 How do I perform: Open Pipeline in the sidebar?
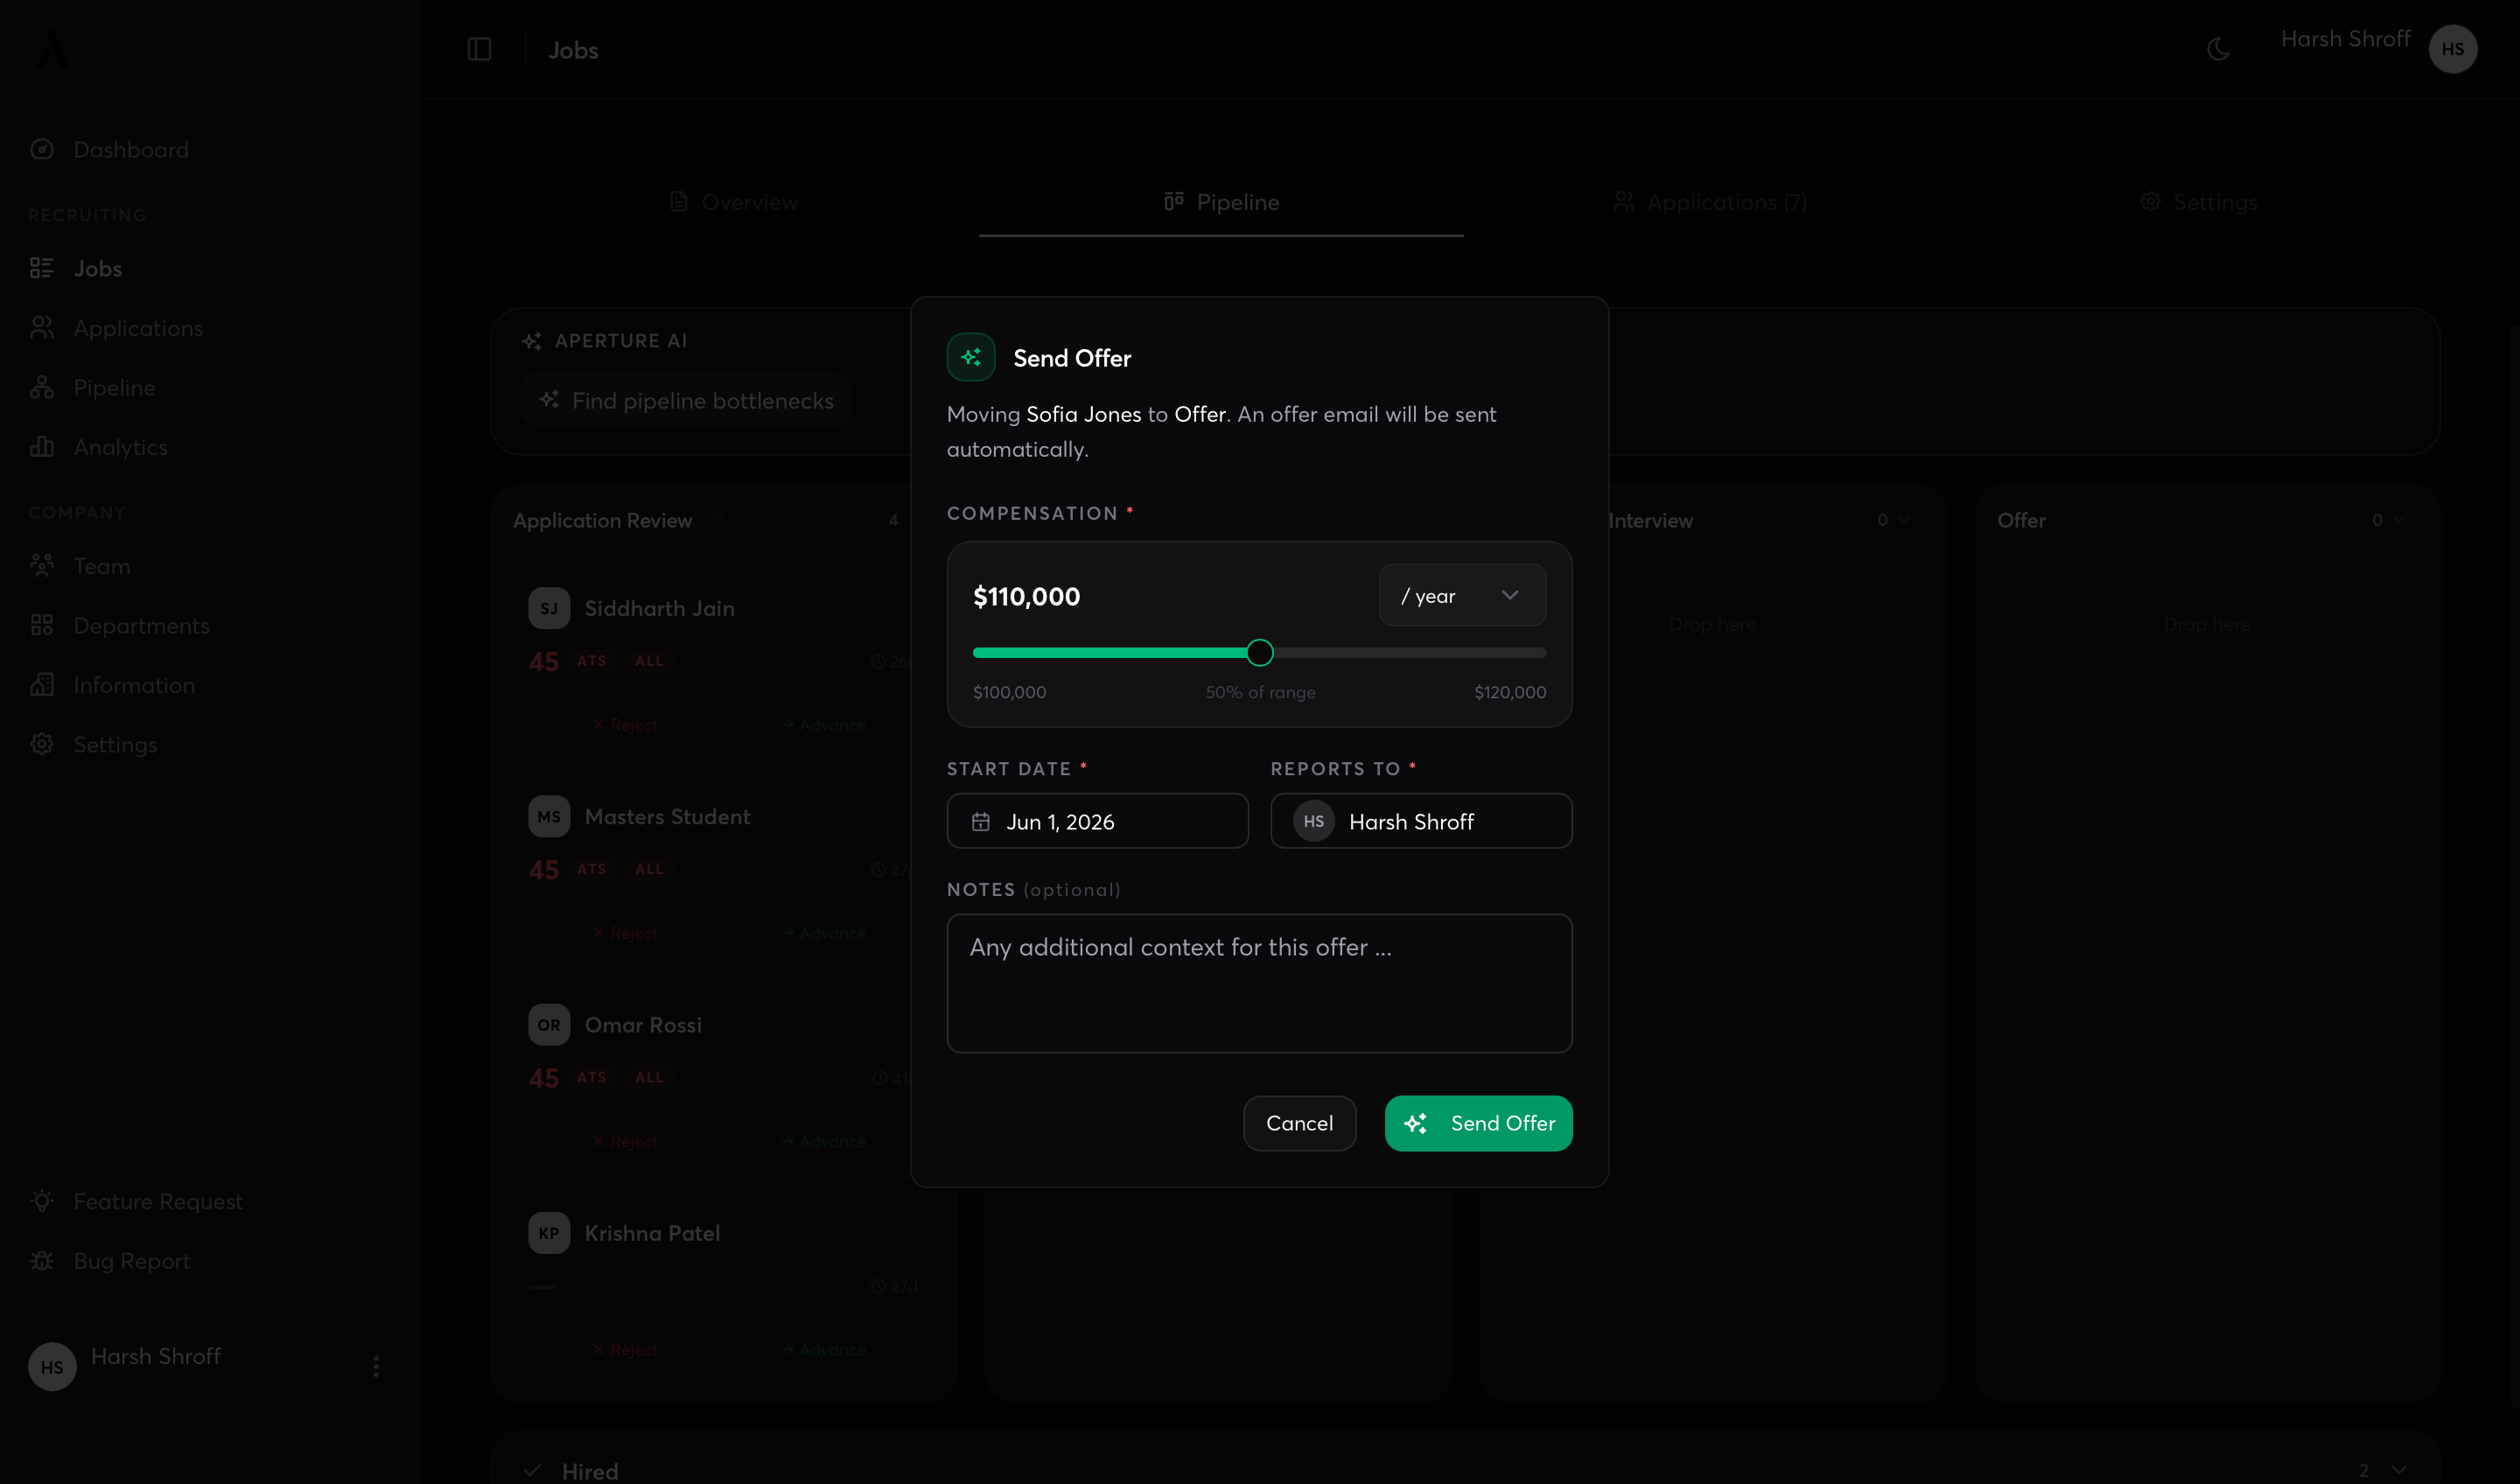pyautogui.click(x=114, y=387)
